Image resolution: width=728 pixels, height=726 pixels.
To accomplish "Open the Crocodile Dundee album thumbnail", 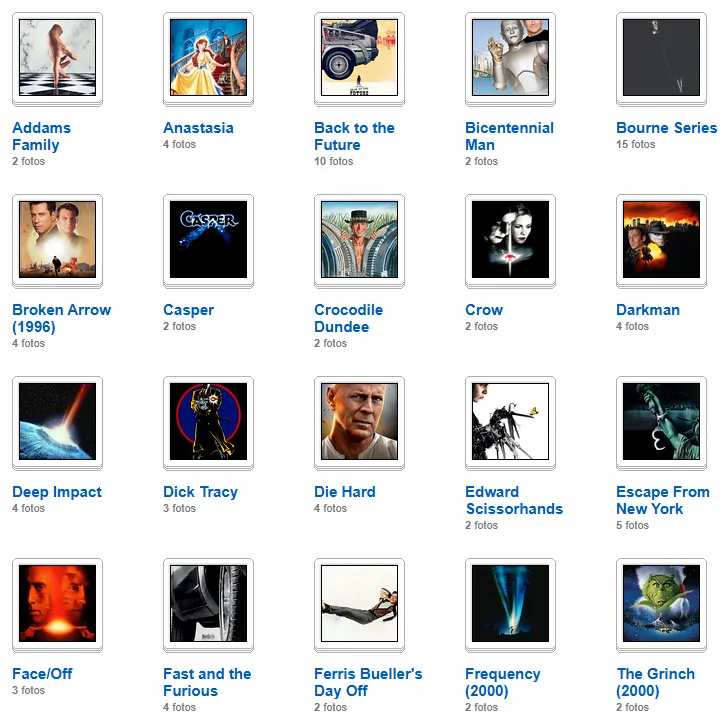I will [x=359, y=240].
